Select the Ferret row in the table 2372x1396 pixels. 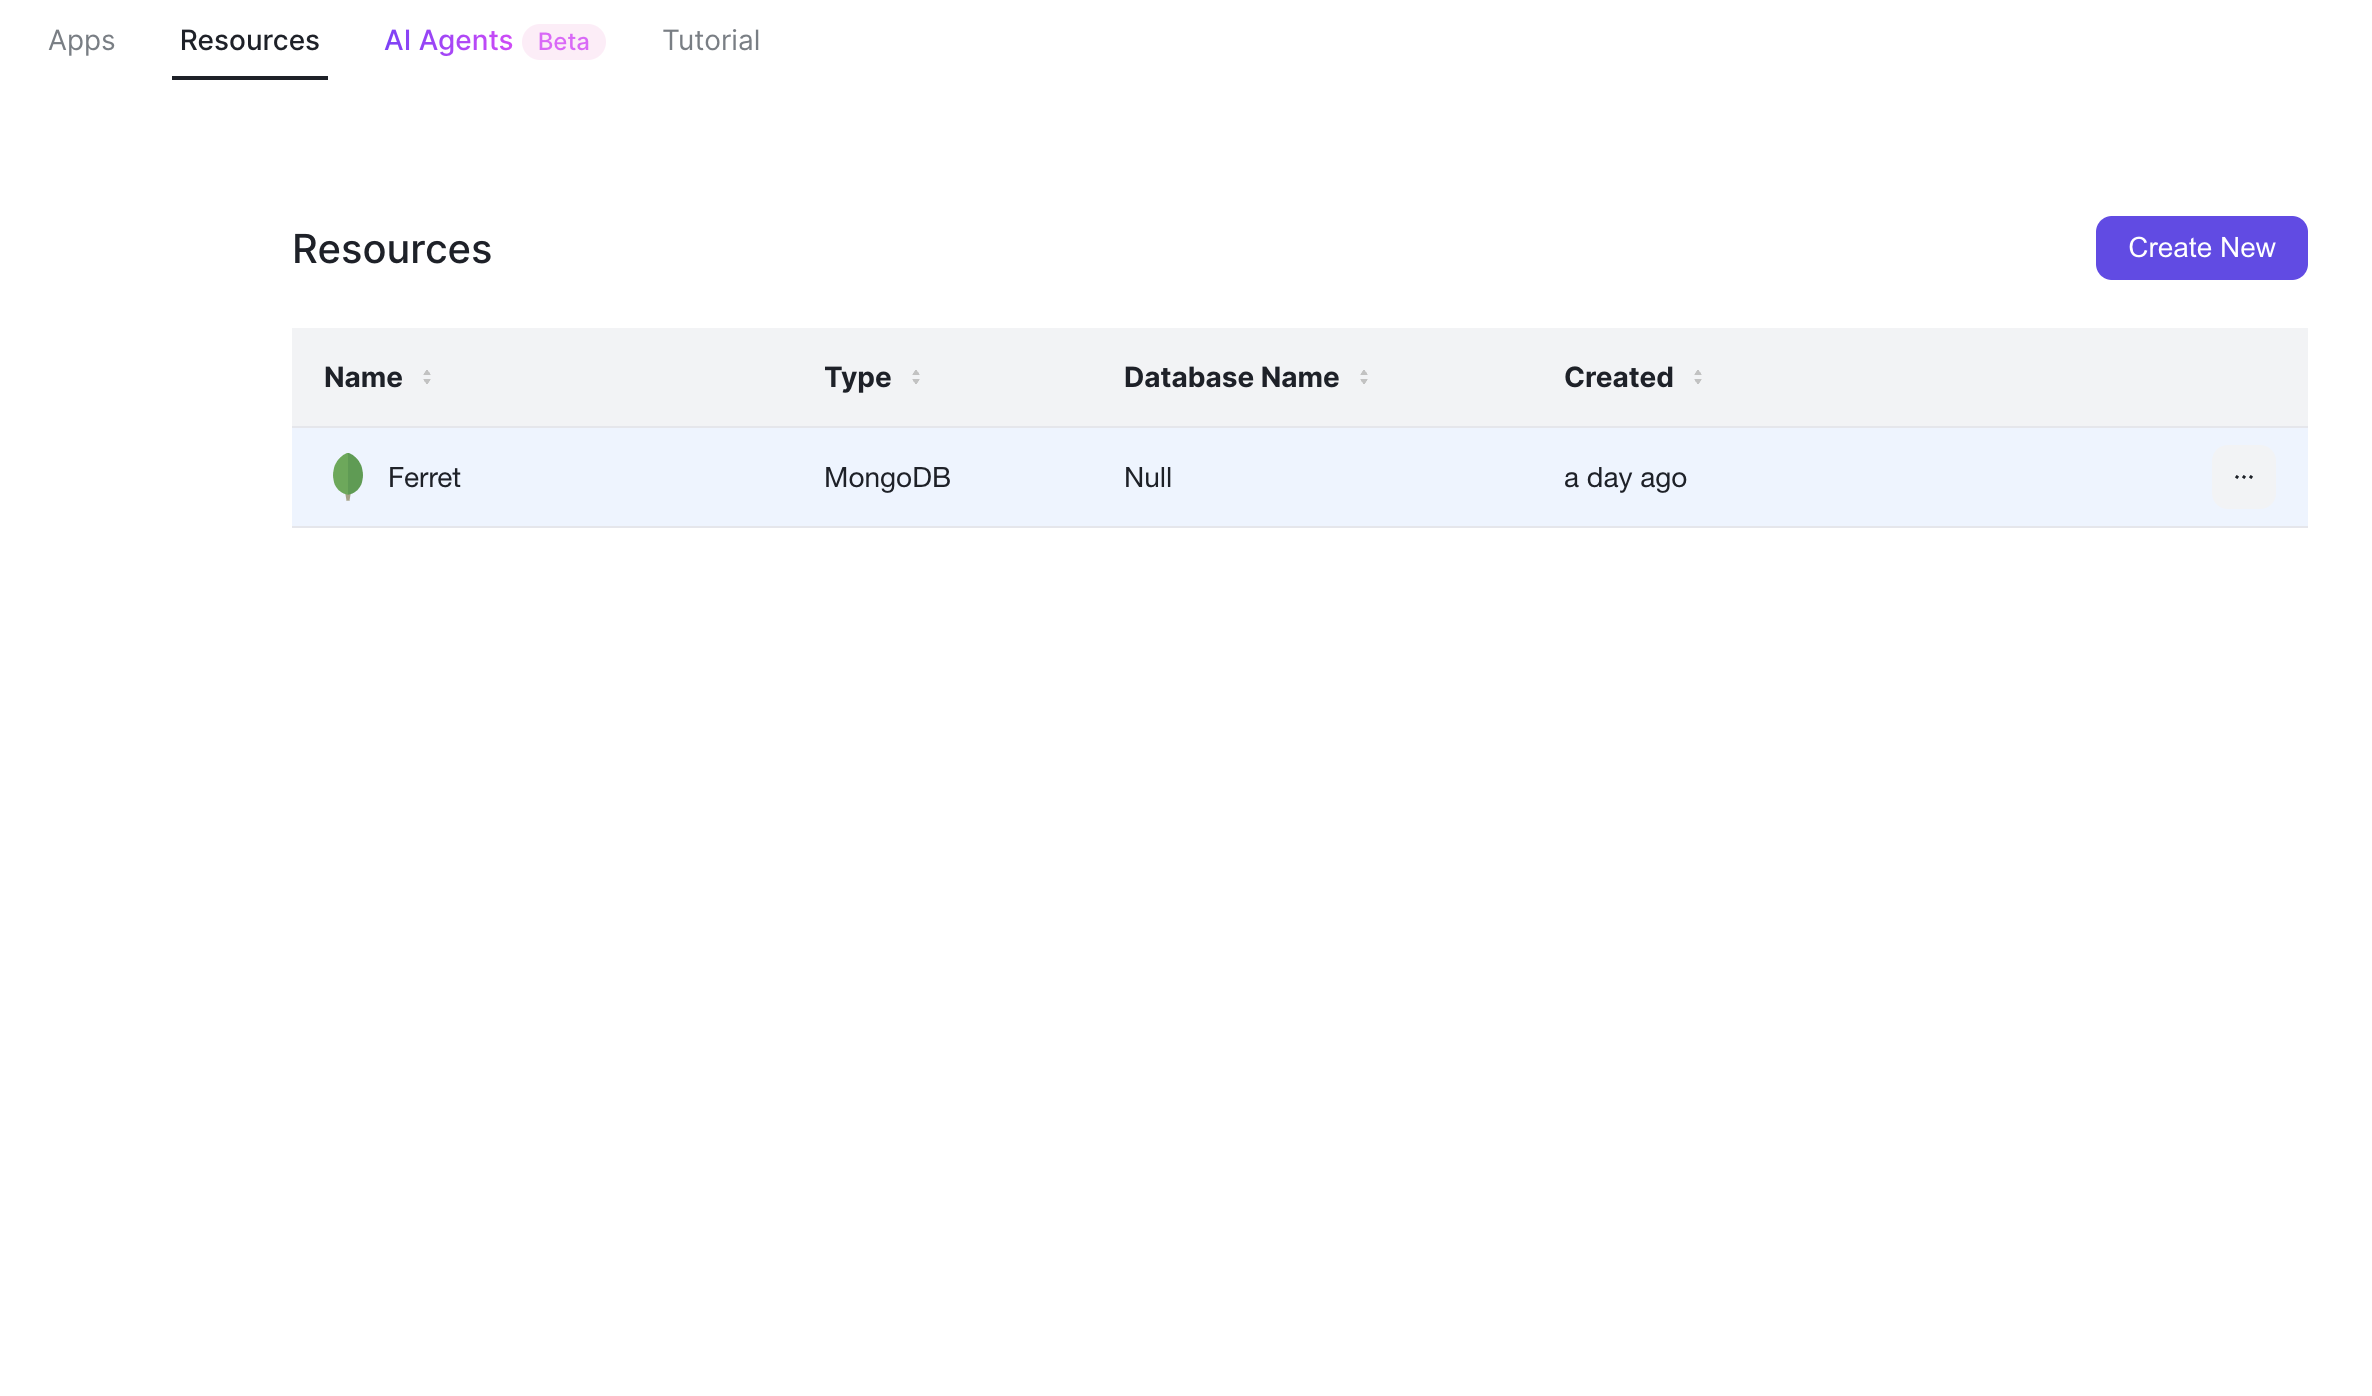1000,477
